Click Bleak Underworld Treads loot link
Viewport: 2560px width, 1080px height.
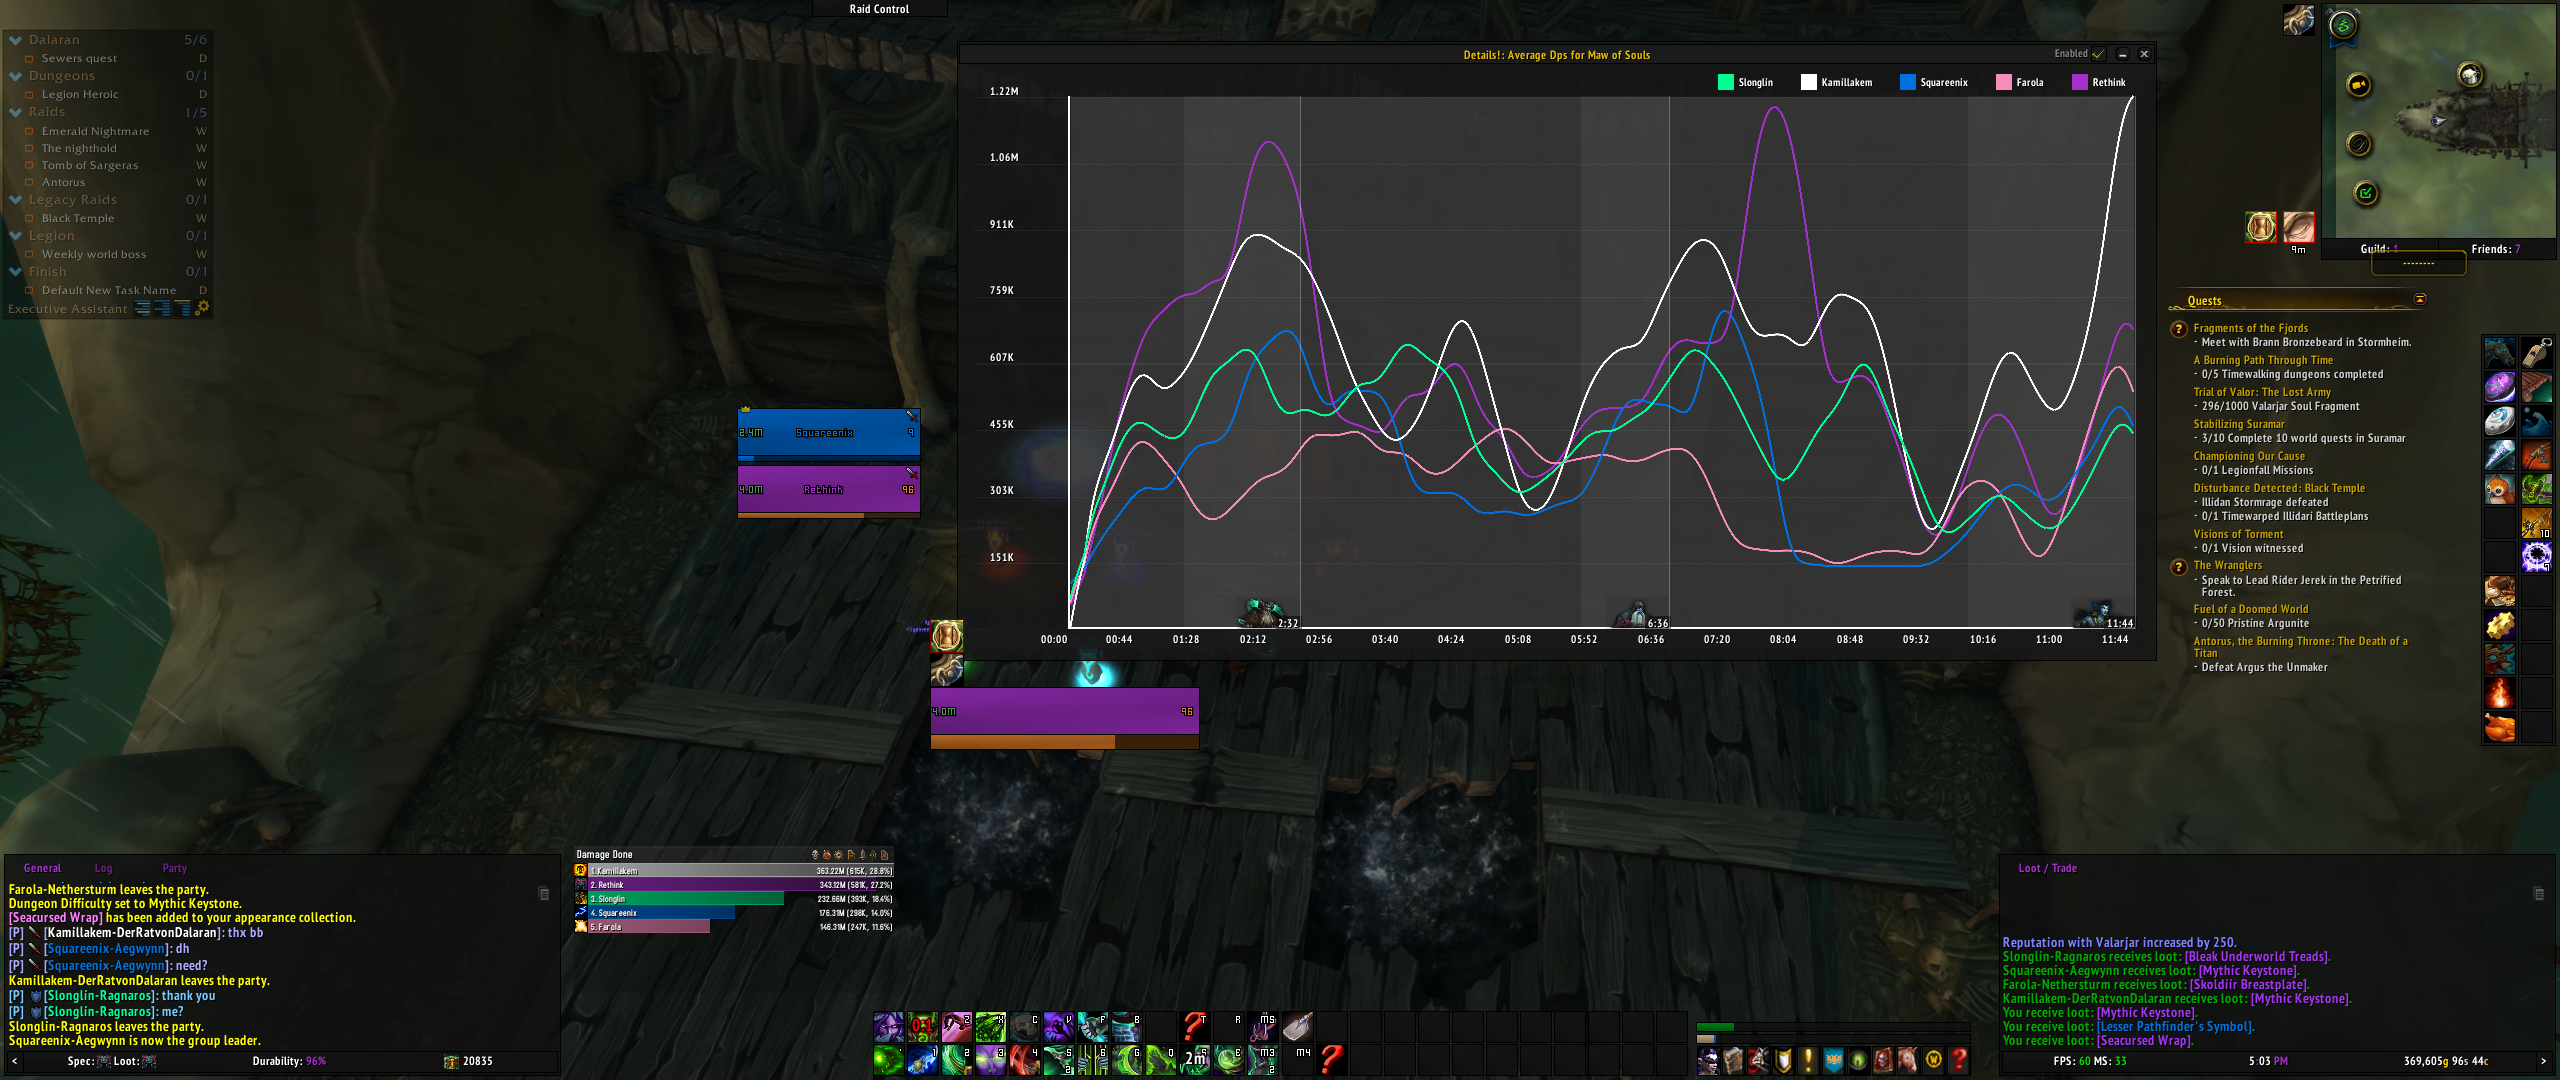[2257, 957]
